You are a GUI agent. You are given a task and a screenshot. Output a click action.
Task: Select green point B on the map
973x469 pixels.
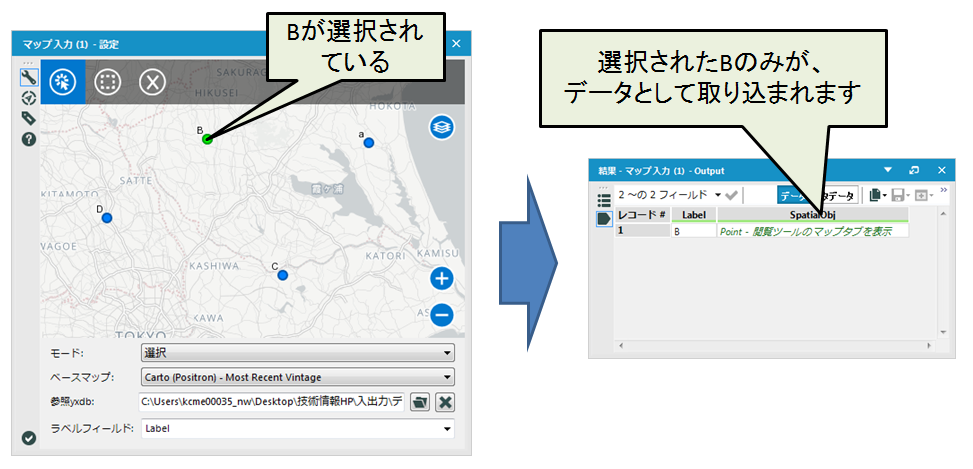(207, 140)
